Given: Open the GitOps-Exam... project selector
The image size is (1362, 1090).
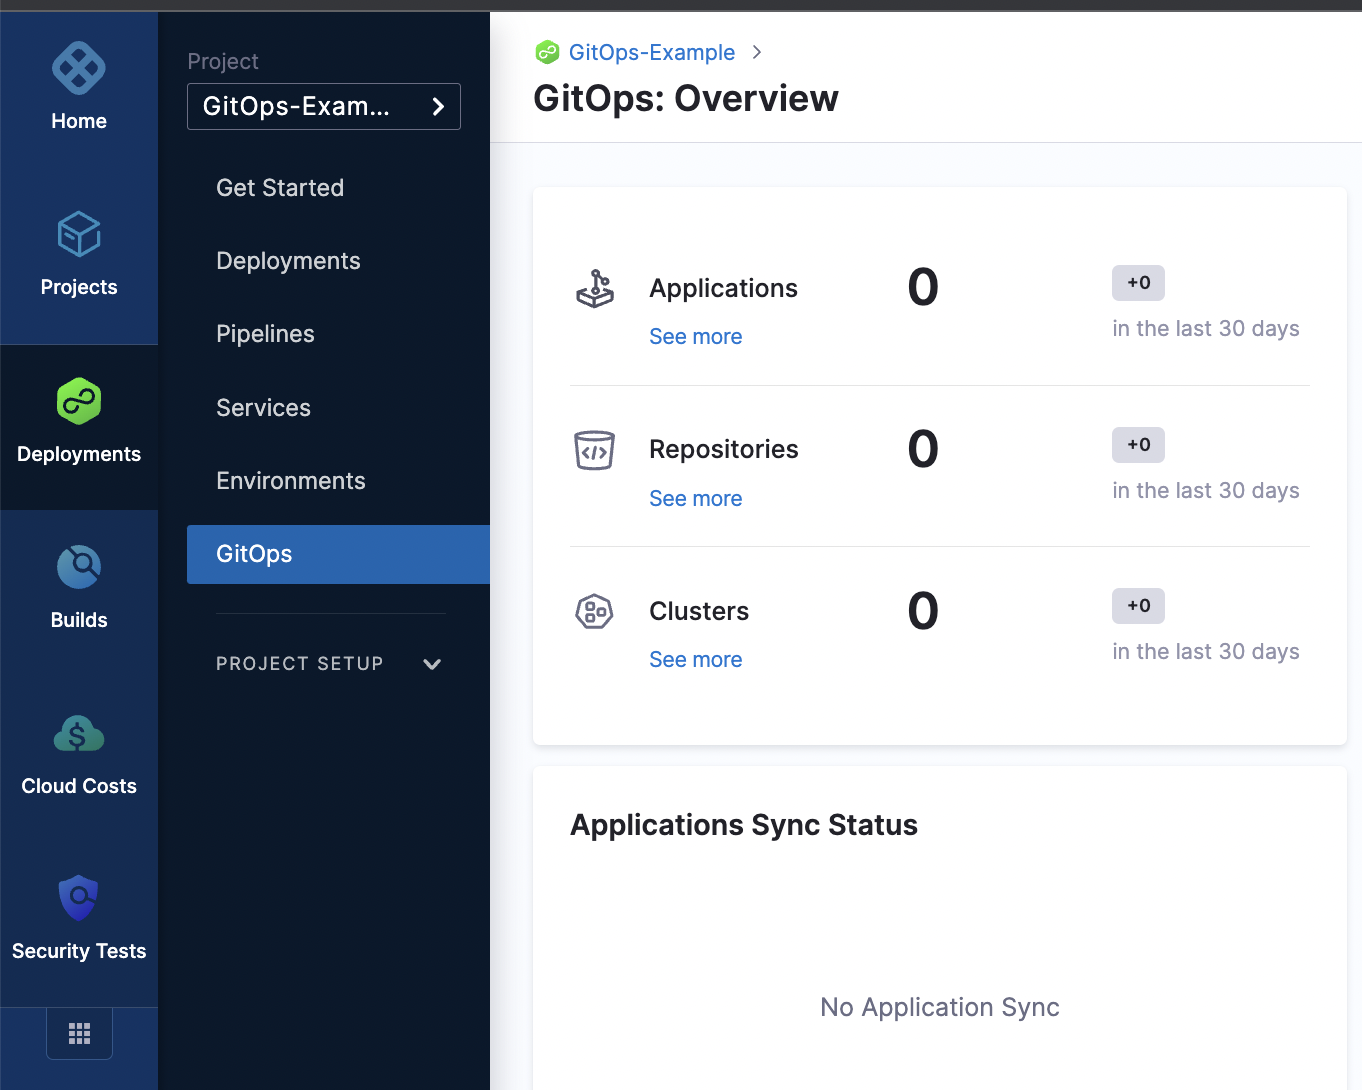Looking at the screenshot, I should click(323, 107).
